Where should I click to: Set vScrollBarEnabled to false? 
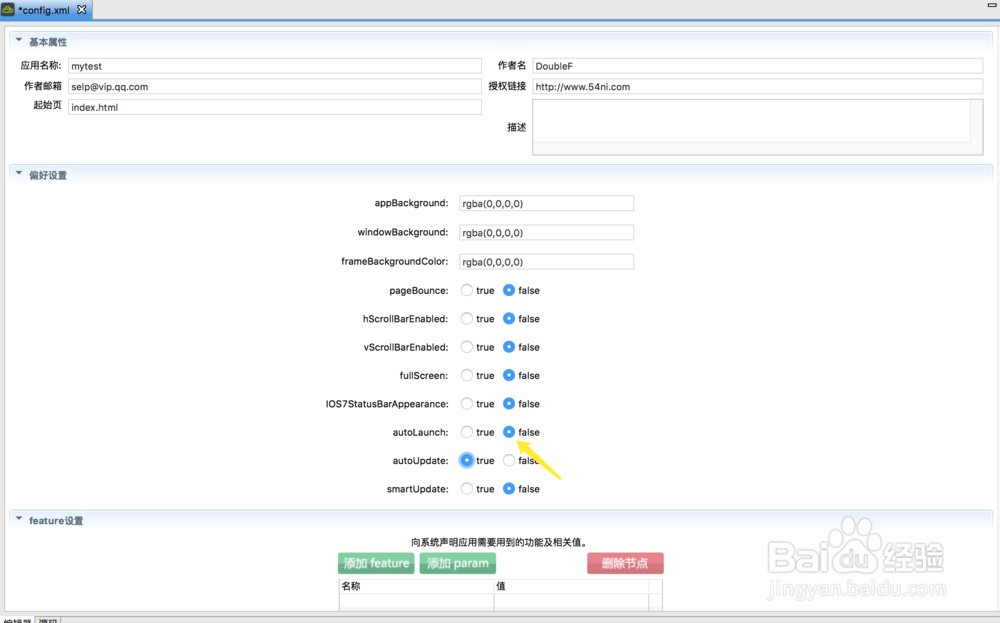pyautogui.click(x=509, y=347)
